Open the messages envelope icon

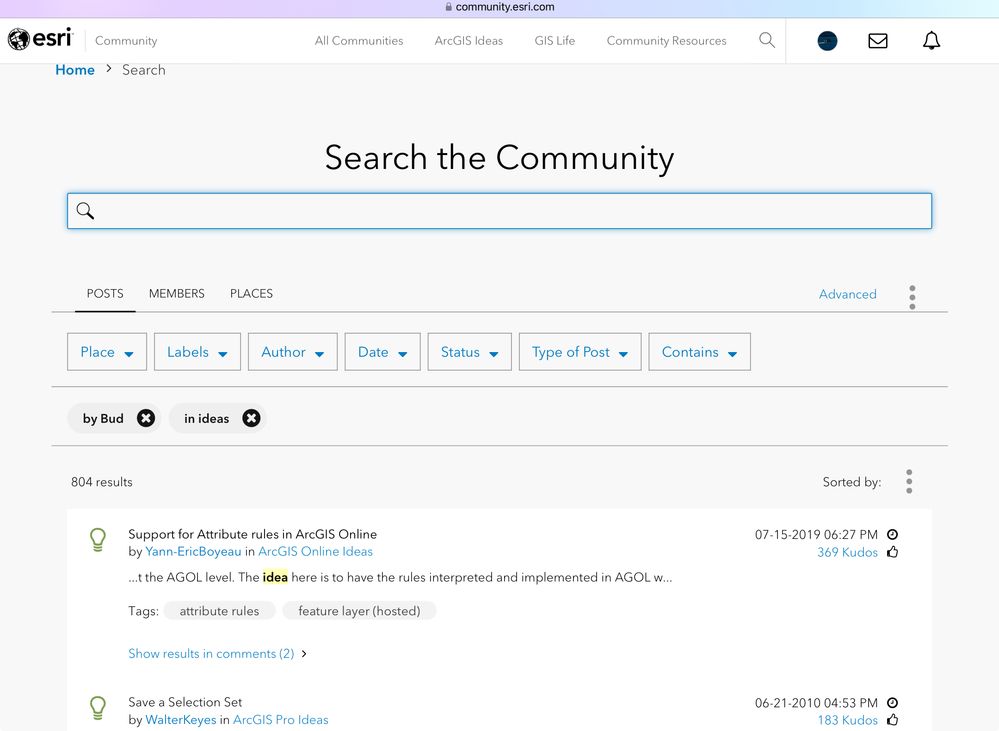pos(878,41)
